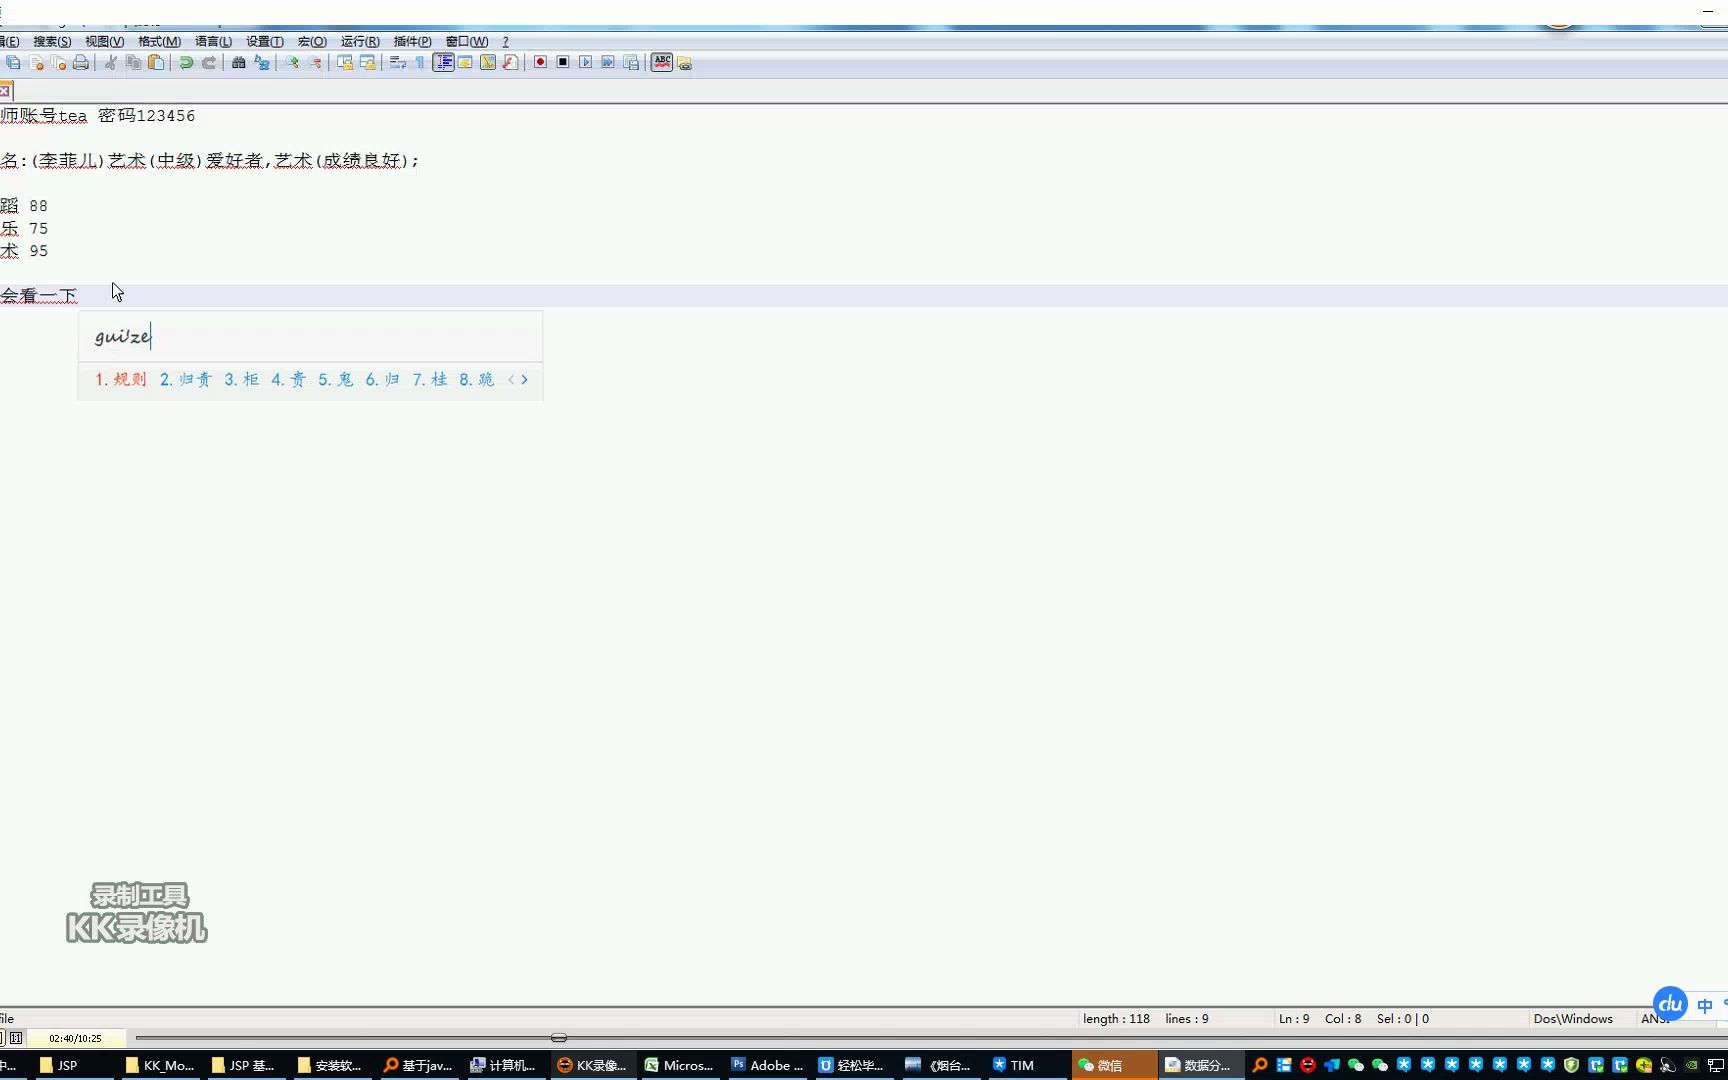
Task: Click the Copy toolbar icon
Action: tap(133, 63)
